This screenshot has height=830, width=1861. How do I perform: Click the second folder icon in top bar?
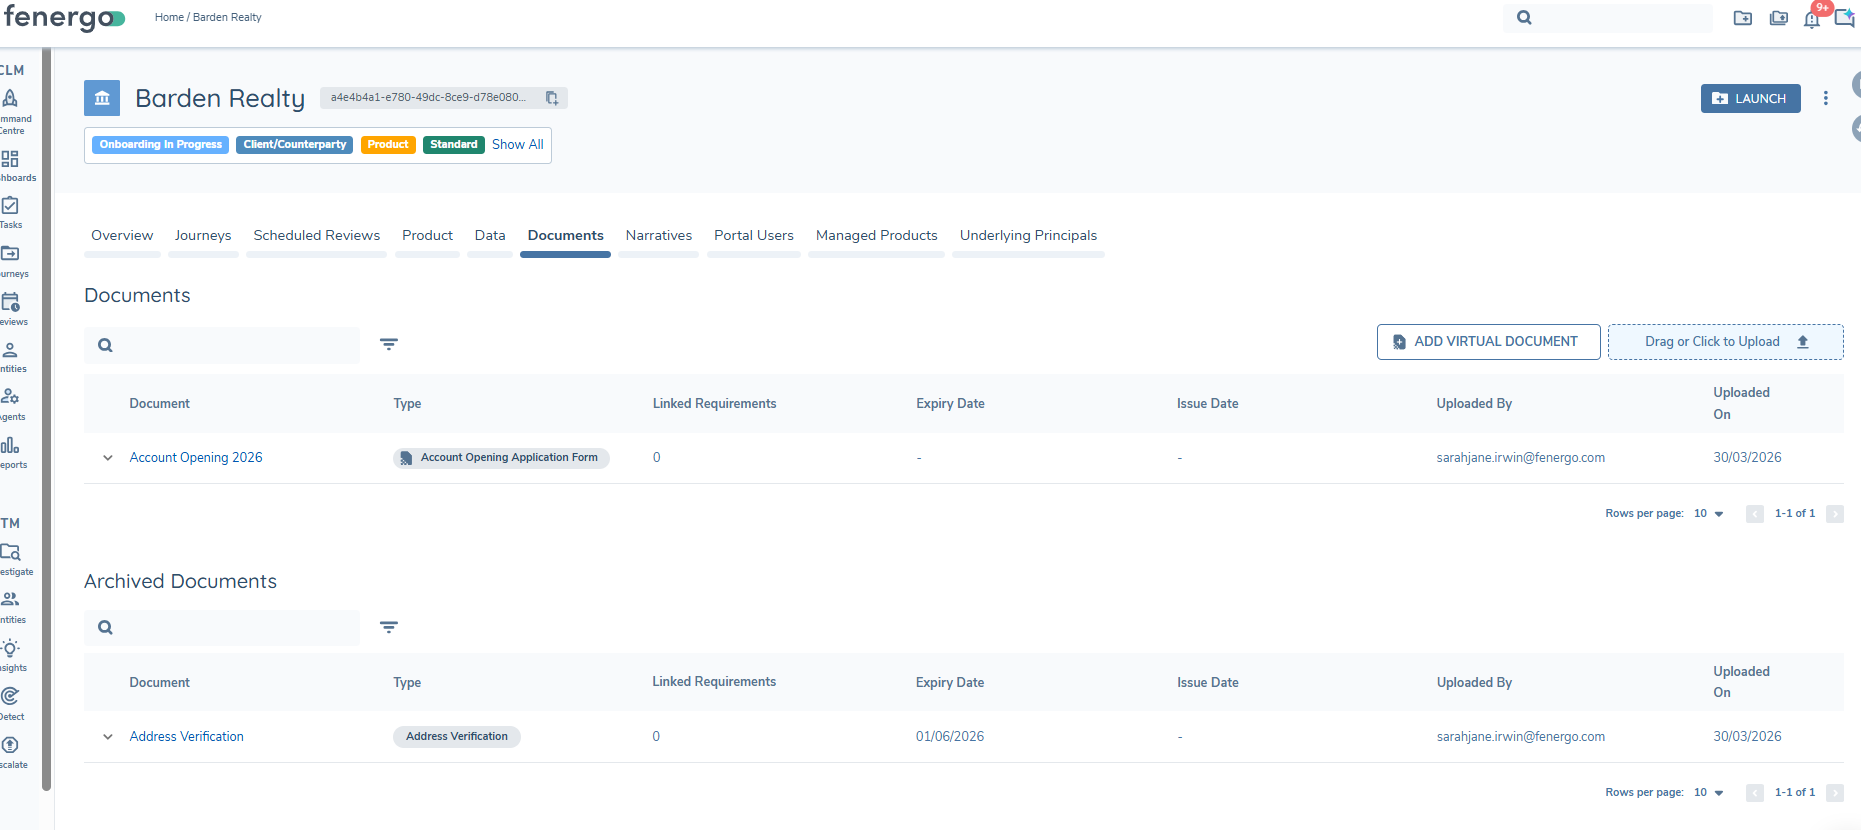pyautogui.click(x=1779, y=18)
